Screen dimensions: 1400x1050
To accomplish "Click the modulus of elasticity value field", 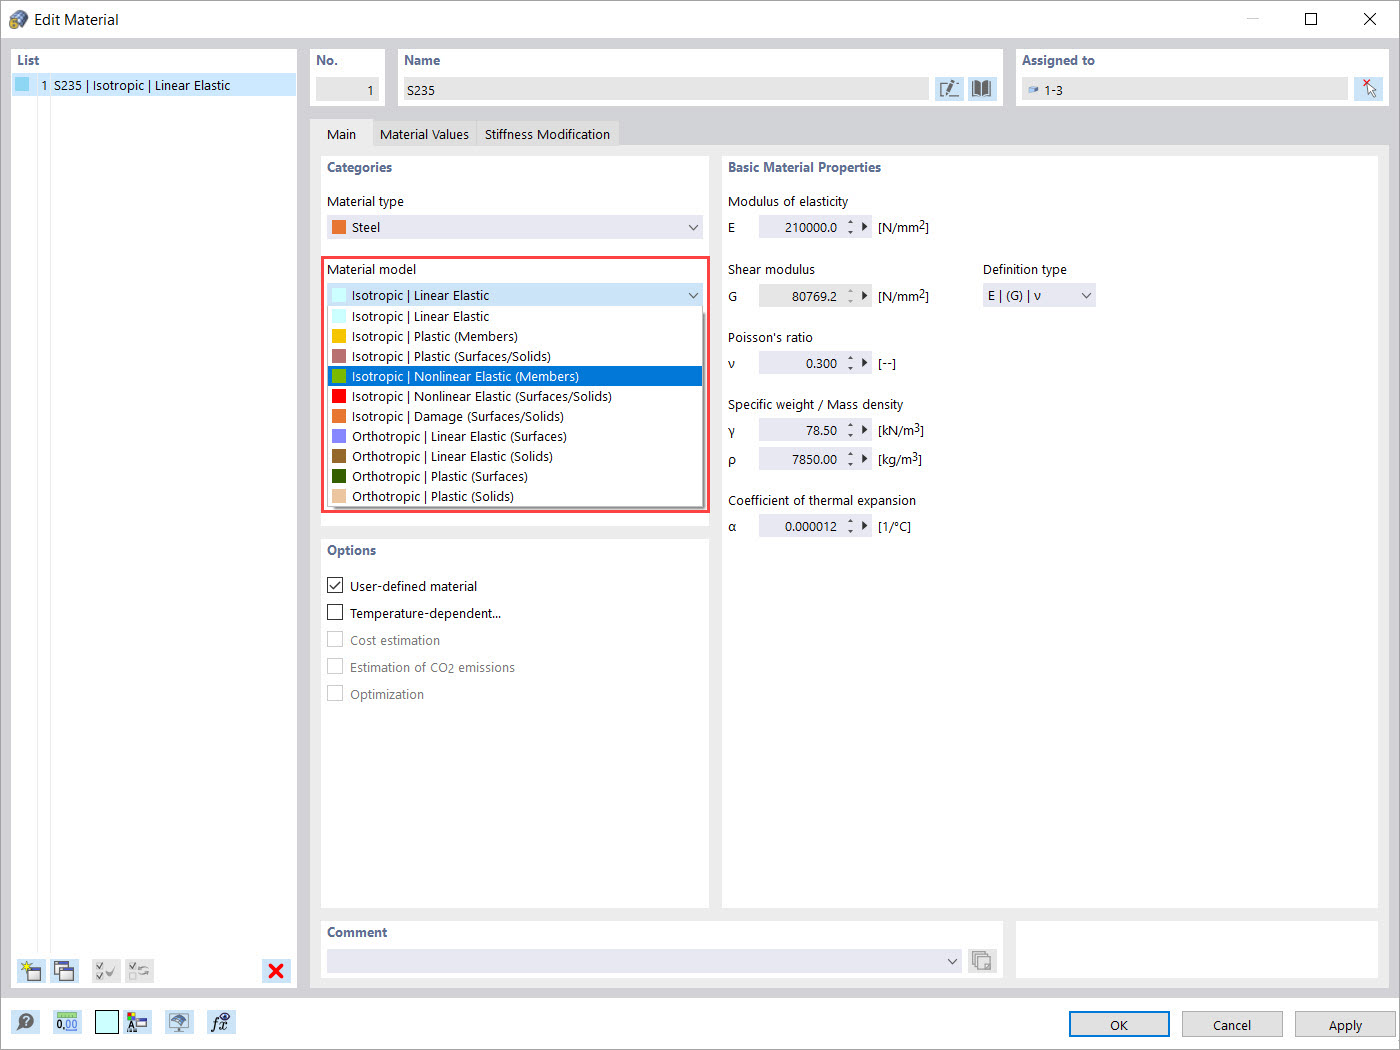I will point(801,227).
